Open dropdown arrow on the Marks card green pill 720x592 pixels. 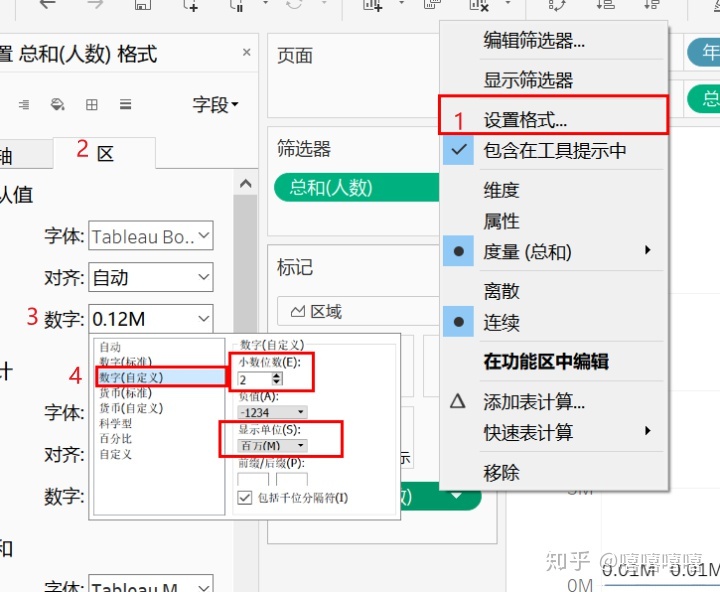457,496
